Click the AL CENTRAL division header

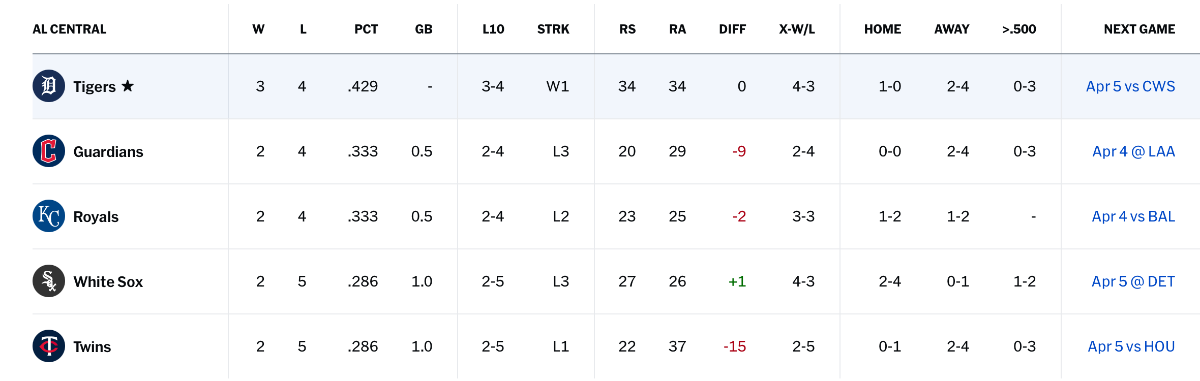tap(69, 29)
